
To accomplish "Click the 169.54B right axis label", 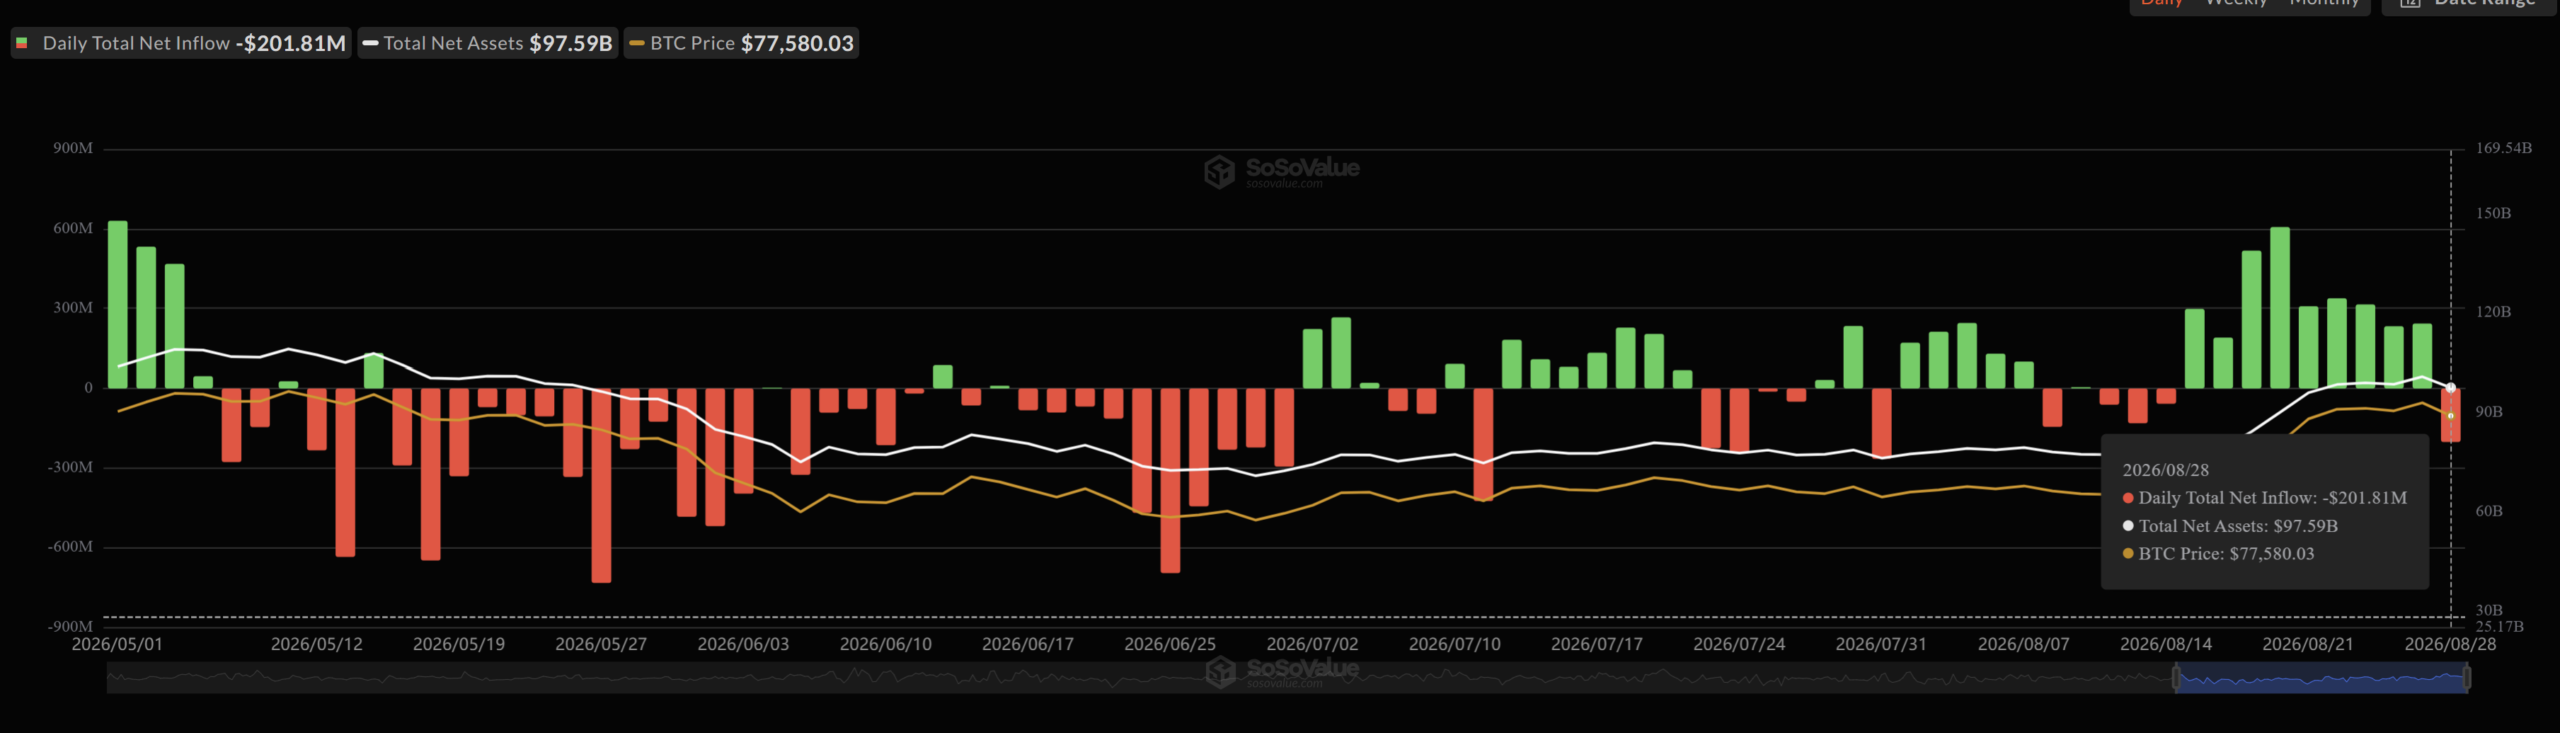I will (x=2503, y=148).
